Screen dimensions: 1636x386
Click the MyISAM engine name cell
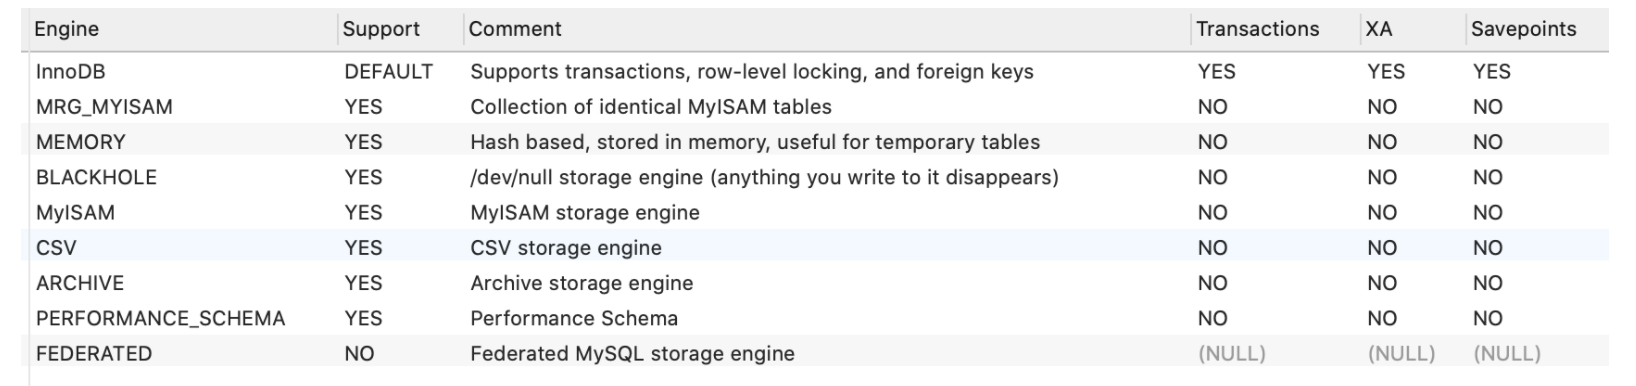click(75, 213)
